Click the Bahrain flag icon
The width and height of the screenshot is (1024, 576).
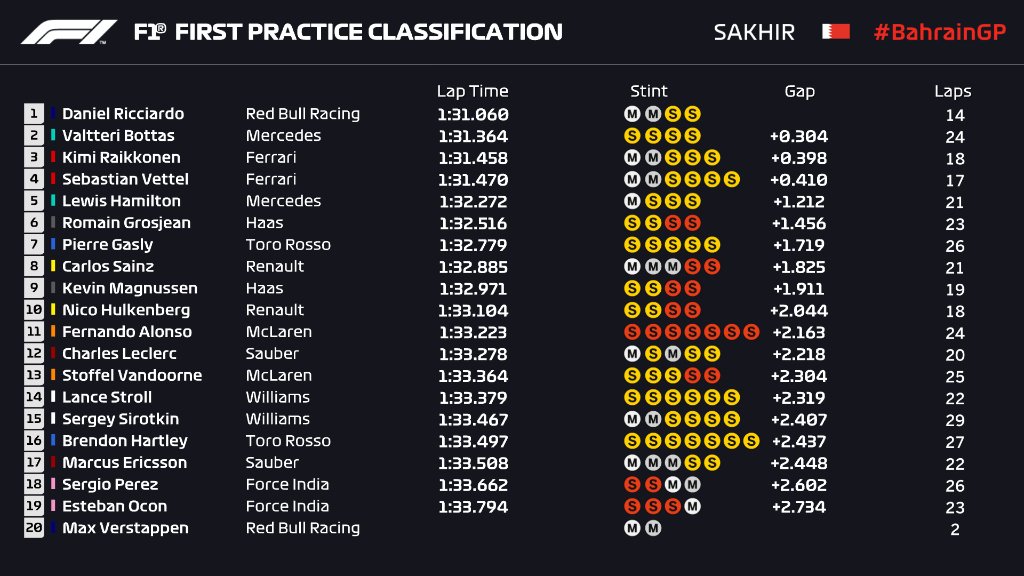coord(835,32)
